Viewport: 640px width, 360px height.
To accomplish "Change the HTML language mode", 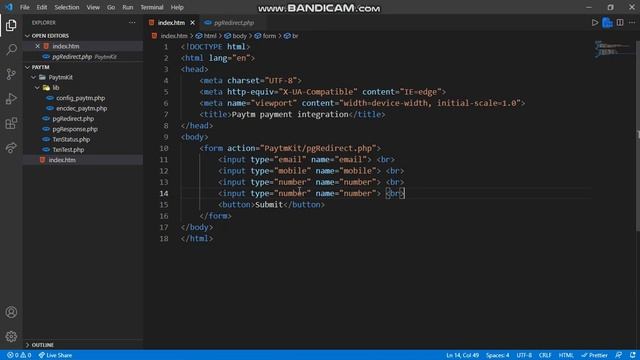I will click(x=566, y=355).
